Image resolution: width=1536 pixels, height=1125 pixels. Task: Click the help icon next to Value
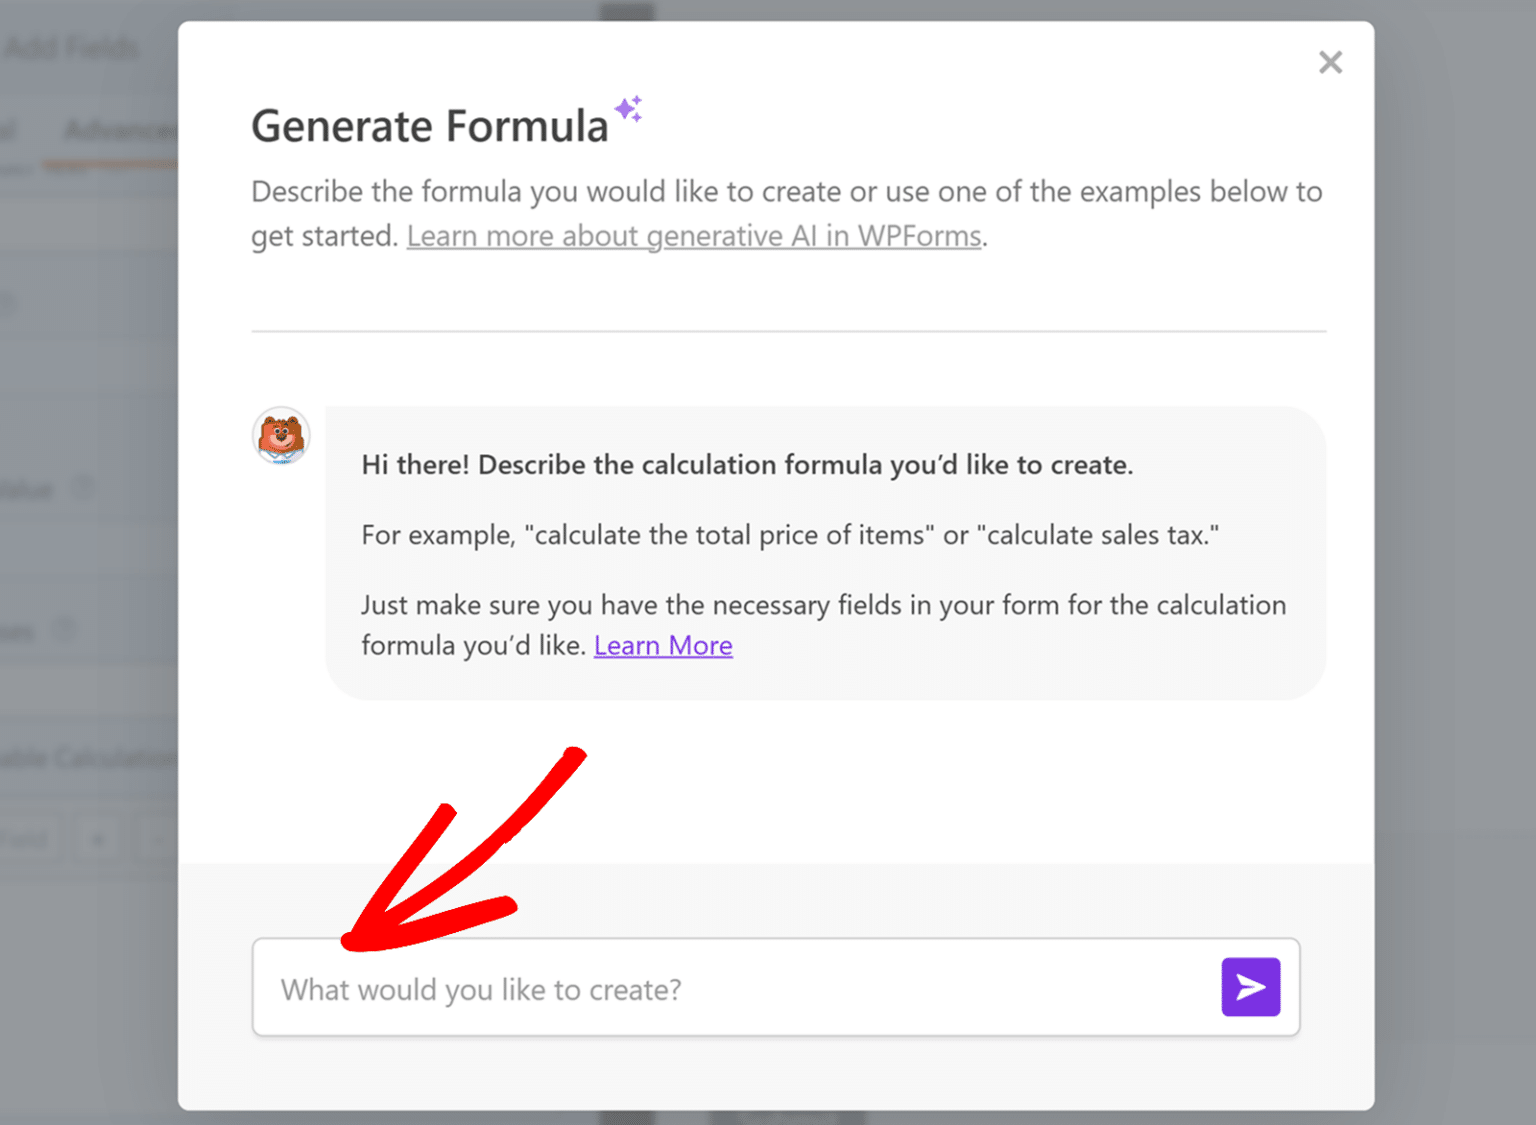[x=85, y=487]
